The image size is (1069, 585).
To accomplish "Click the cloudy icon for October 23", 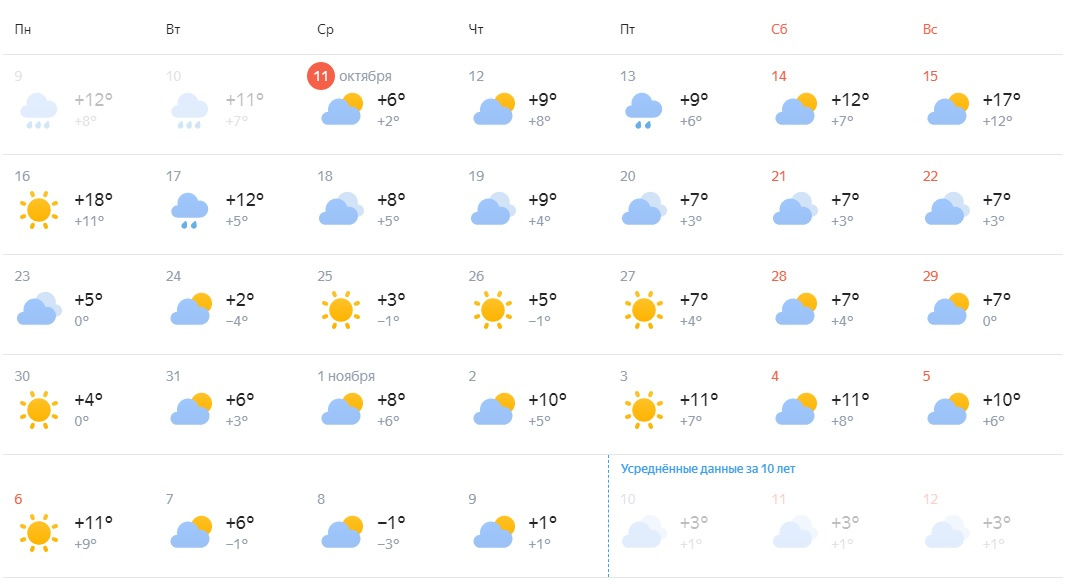I will coord(39,309).
